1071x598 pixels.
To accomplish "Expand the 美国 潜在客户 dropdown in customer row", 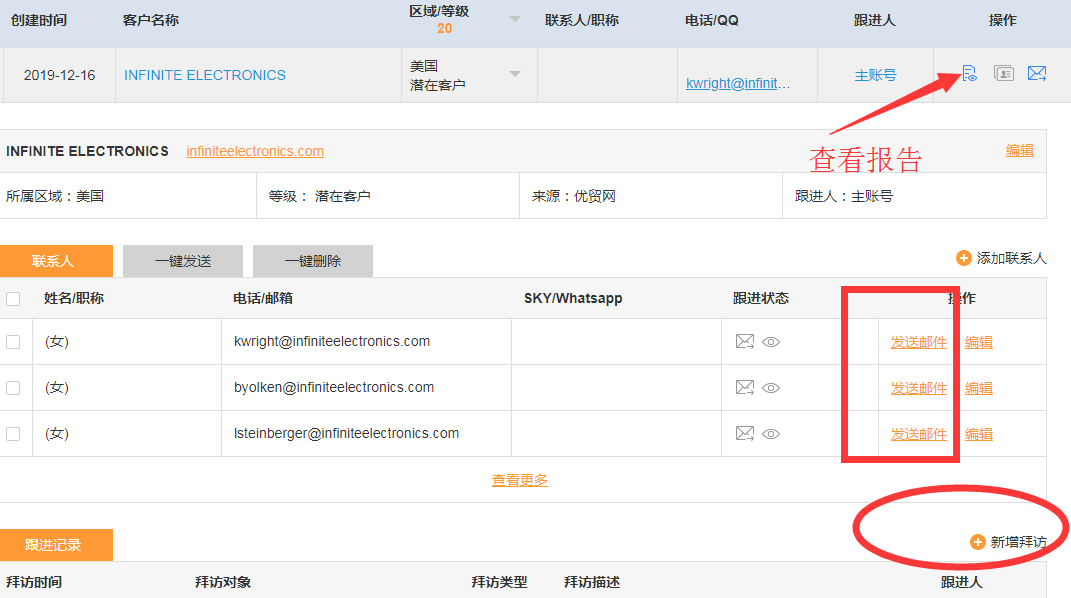I will [515, 74].
